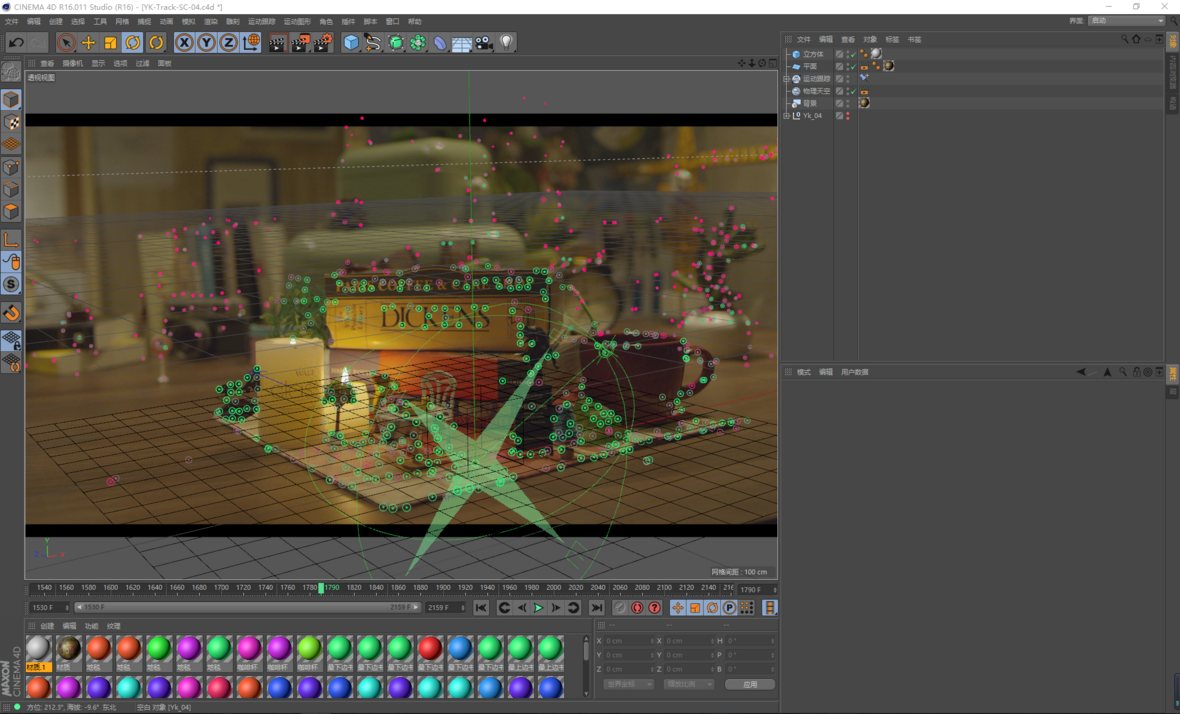Toggle the green checkmark on 立方体 object
Screen dimensions: 1180x714
pyautogui.click(x=852, y=54)
